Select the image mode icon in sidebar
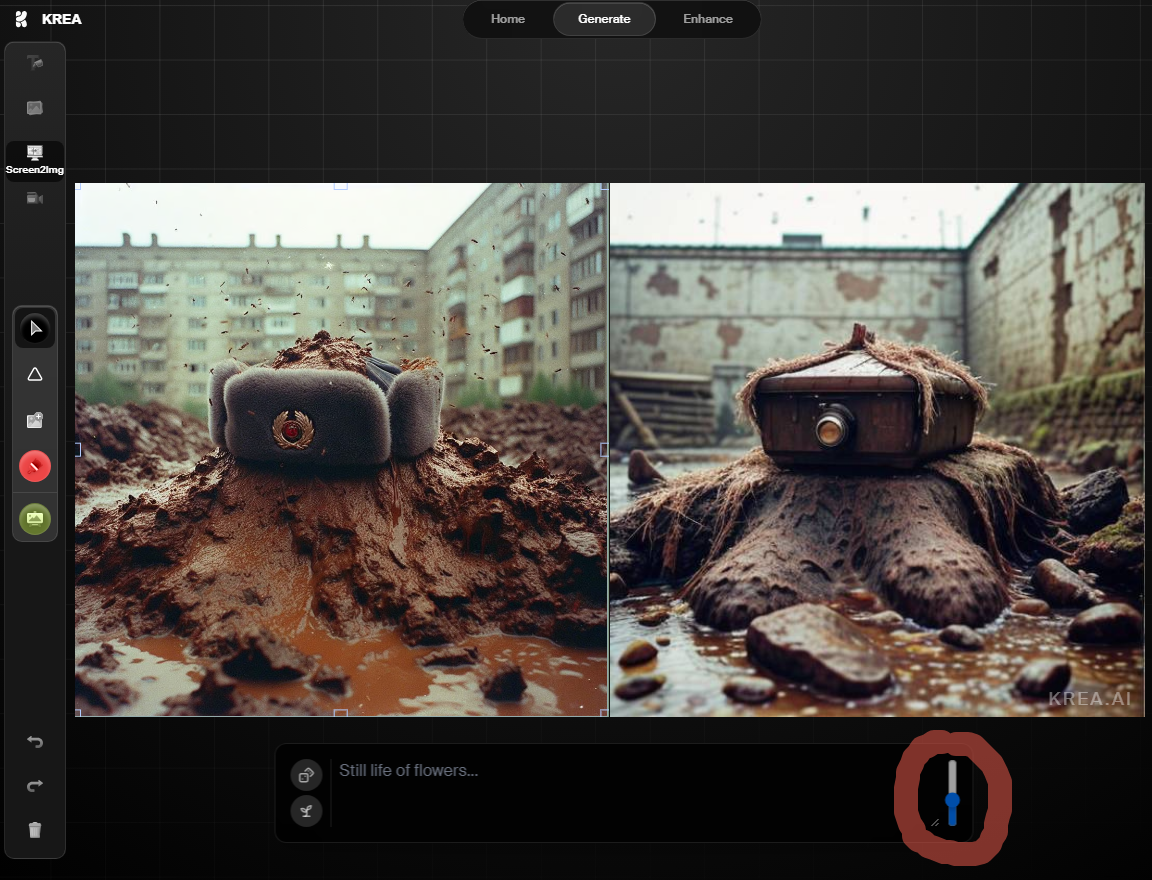This screenshot has height=880, width=1152. [35, 108]
